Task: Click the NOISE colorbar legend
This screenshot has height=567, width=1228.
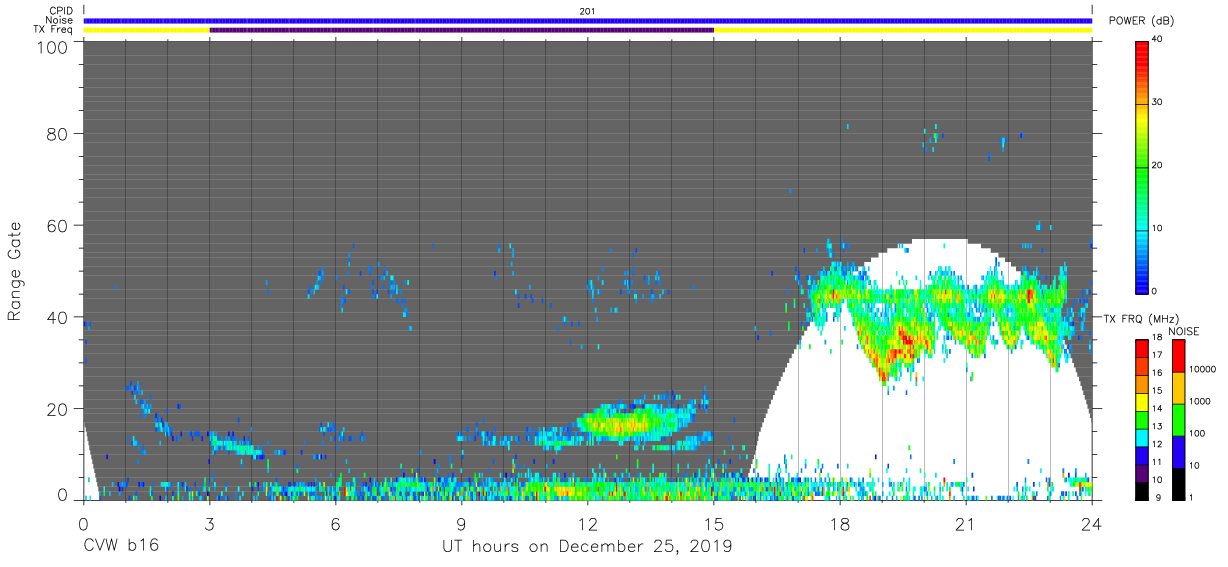Action: 1178,419
